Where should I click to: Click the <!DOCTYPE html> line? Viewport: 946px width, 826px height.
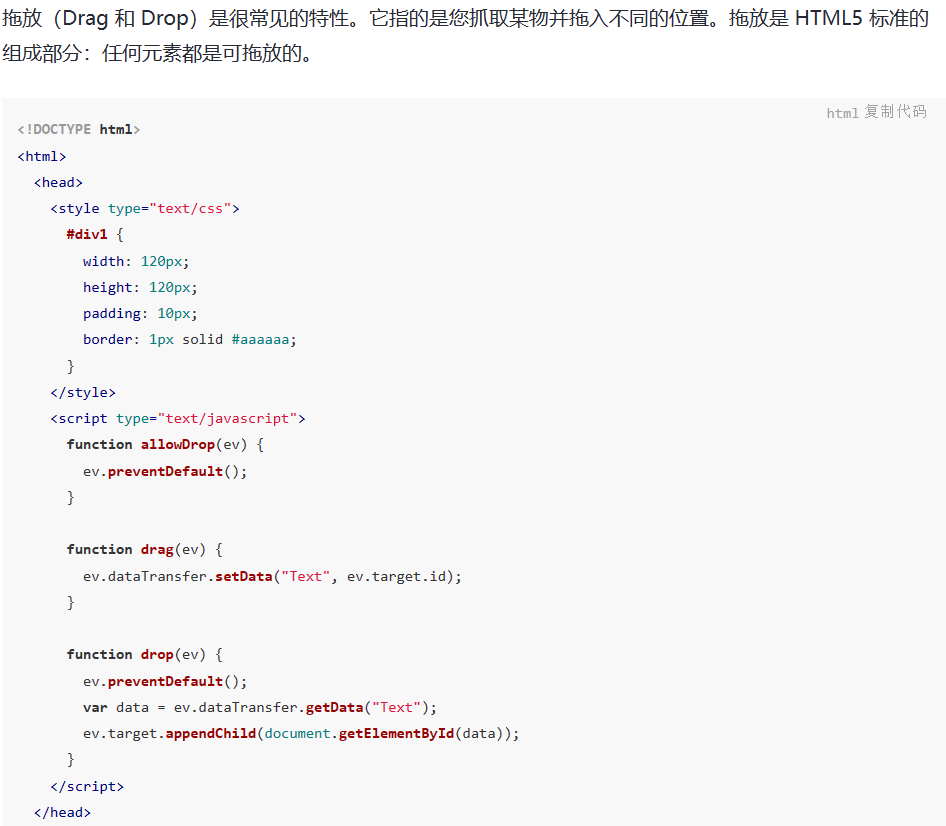pos(78,130)
